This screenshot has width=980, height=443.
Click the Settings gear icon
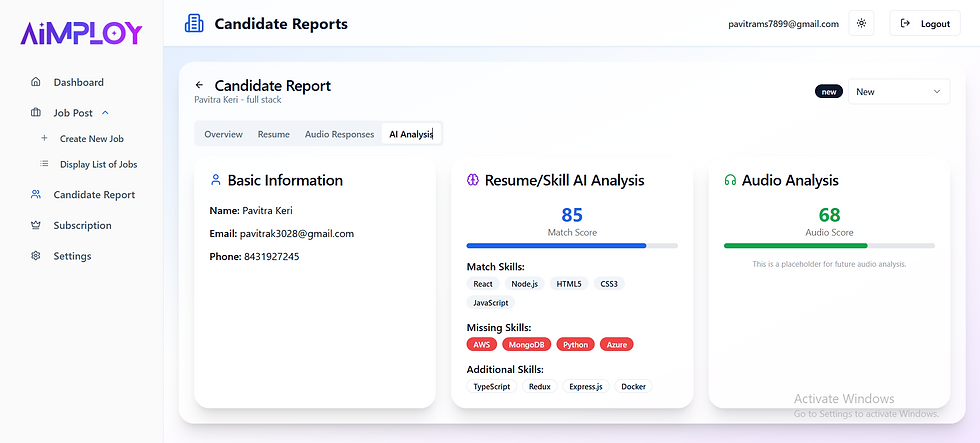point(36,256)
